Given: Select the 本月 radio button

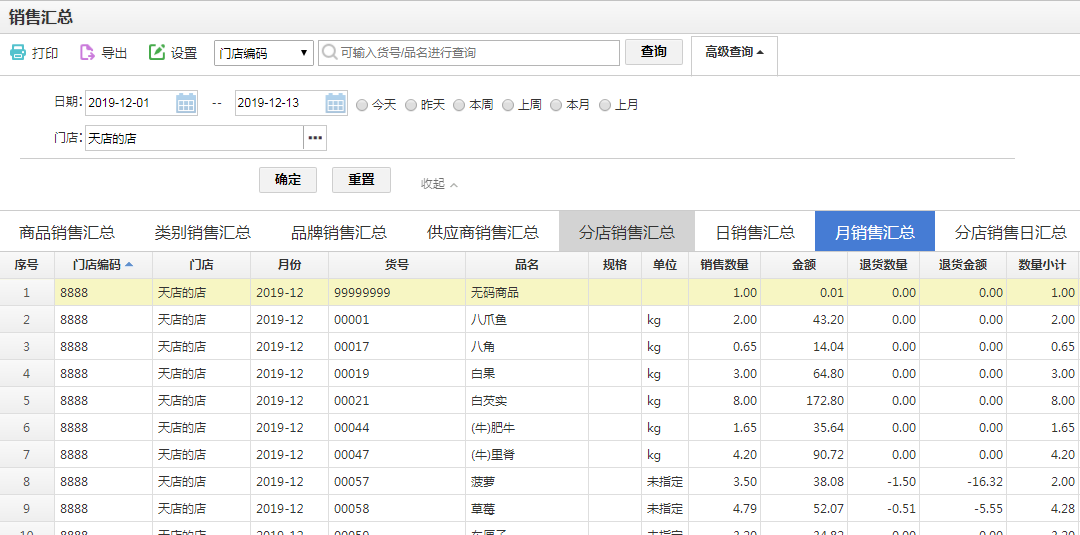Looking at the screenshot, I should pyautogui.click(x=557, y=105).
